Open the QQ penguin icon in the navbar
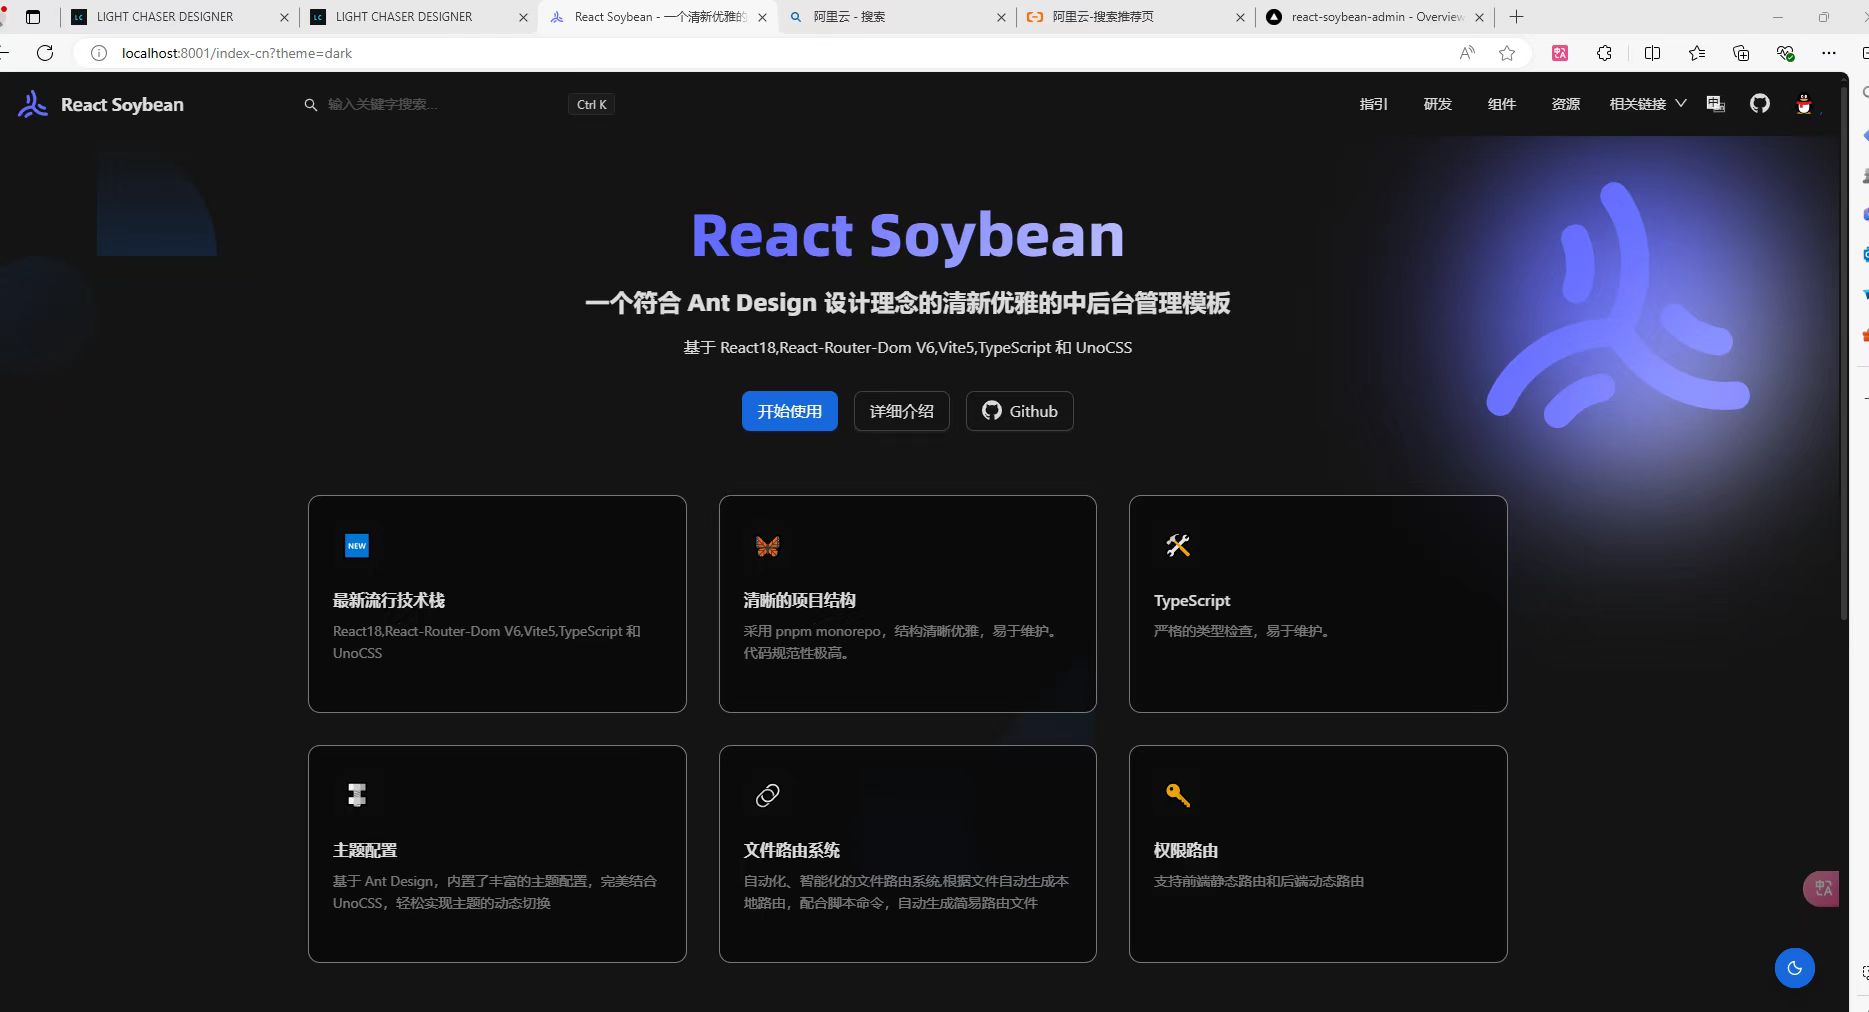 (1804, 104)
